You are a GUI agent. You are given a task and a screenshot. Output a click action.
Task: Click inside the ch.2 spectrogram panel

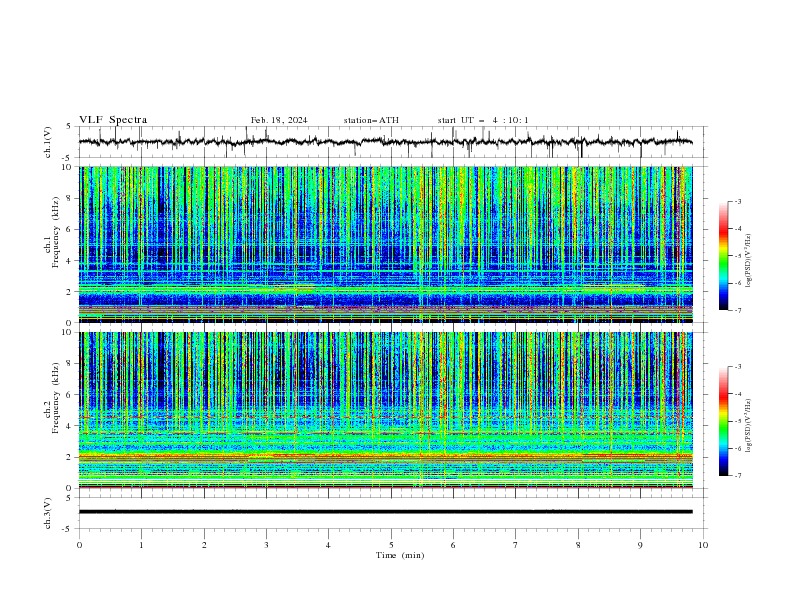pyautogui.click(x=385, y=410)
